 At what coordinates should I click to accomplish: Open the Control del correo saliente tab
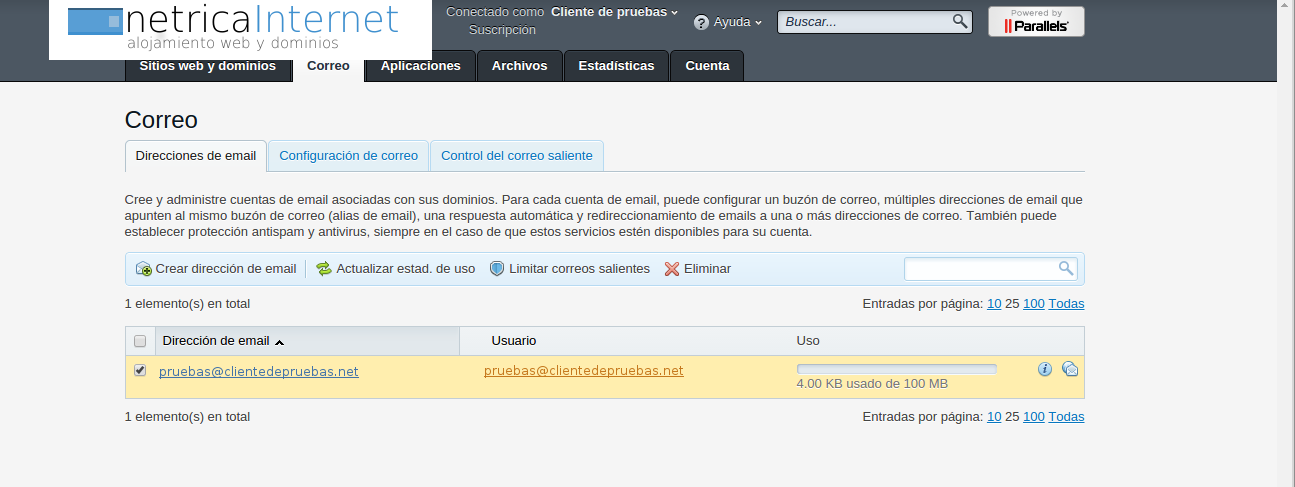516,156
